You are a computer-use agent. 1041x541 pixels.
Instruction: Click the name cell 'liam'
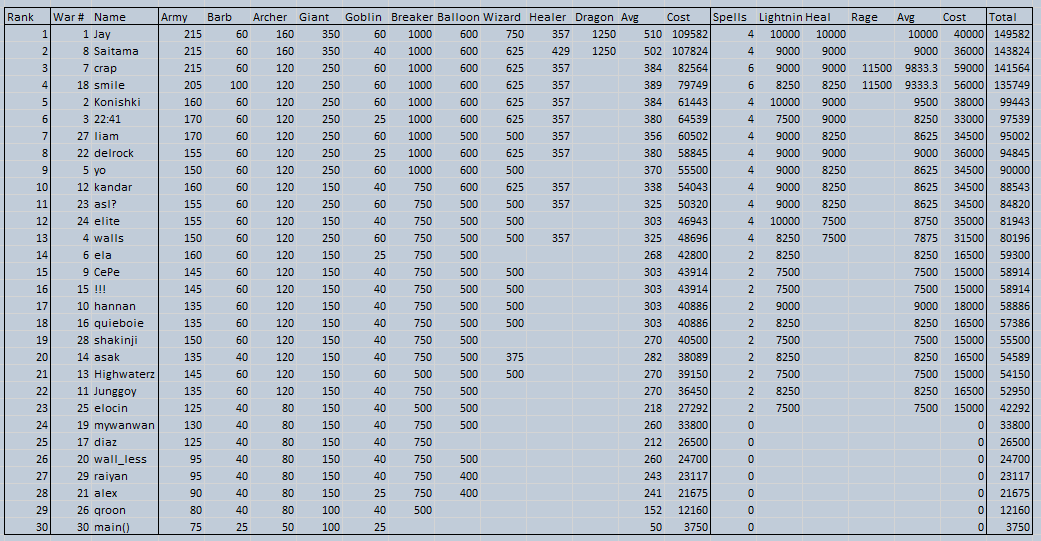tap(106, 136)
